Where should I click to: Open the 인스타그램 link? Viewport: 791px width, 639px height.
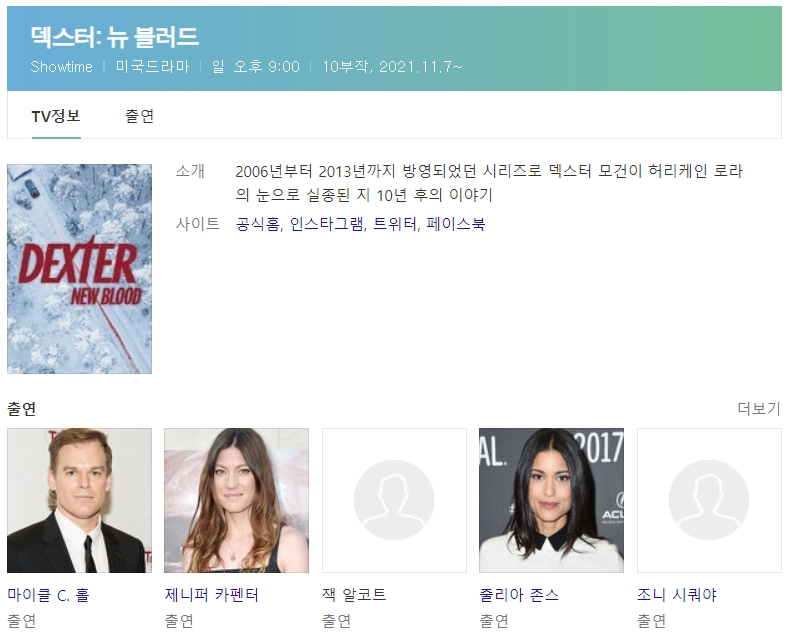click(x=327, y=223)
